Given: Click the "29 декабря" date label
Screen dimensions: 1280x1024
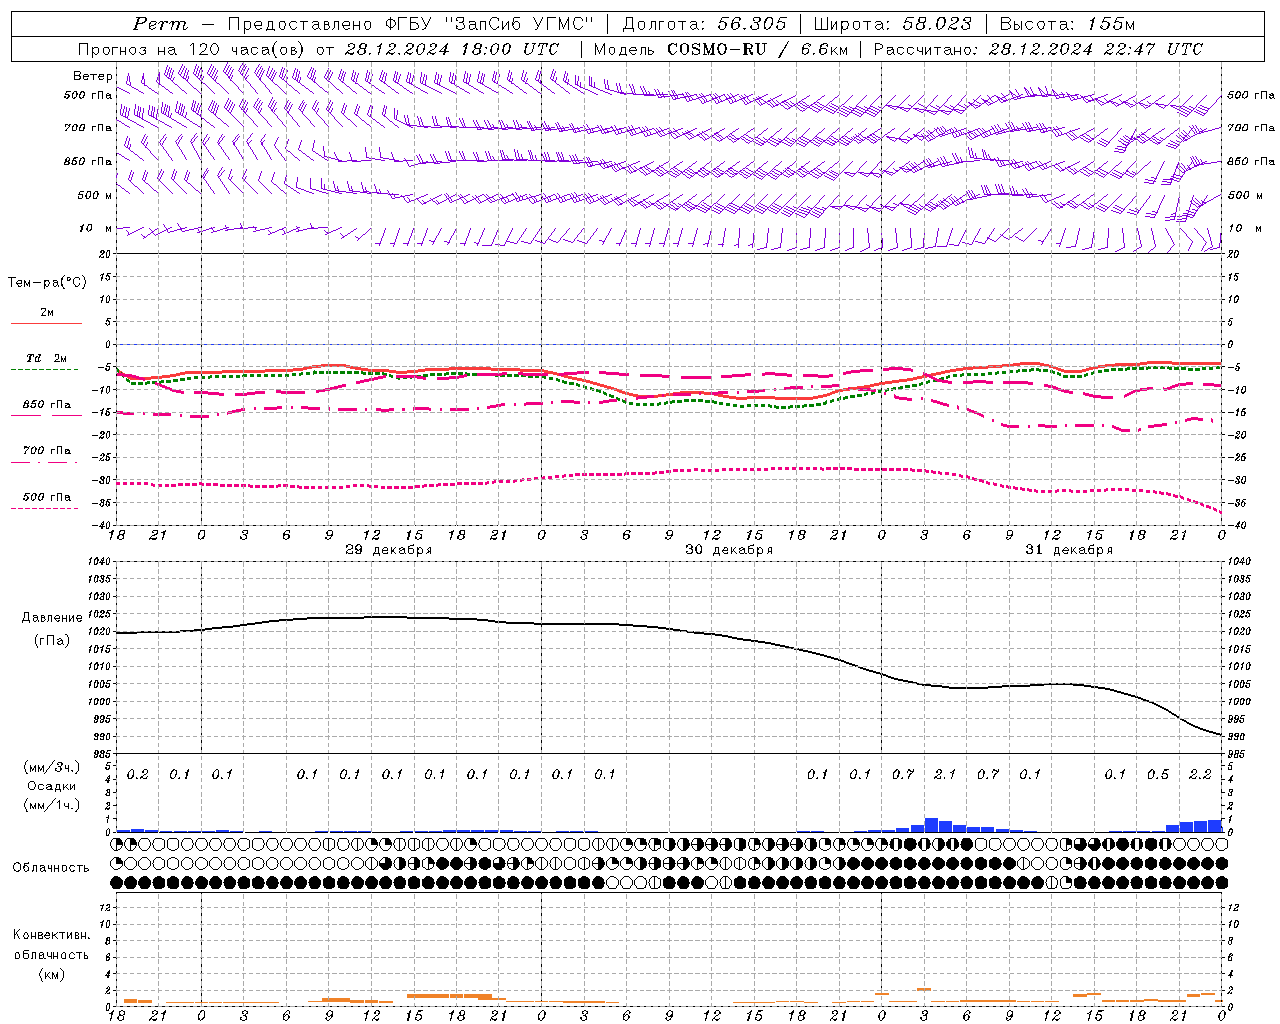Looking at the screenshot, I should click(389, 550).
